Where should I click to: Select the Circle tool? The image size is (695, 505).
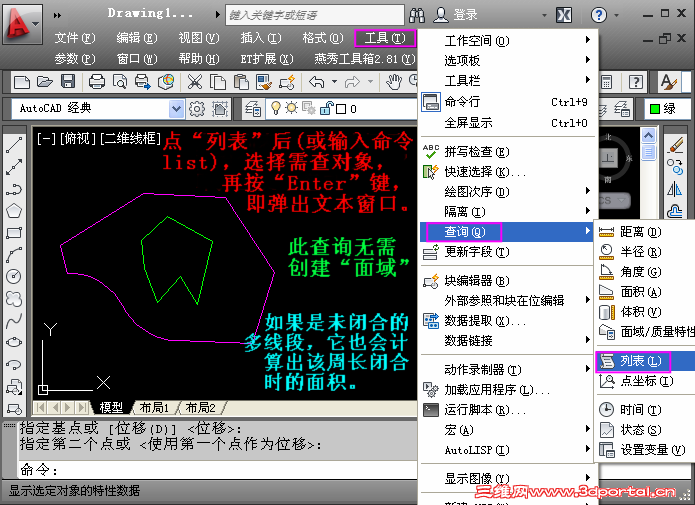(x=14, y=276)
